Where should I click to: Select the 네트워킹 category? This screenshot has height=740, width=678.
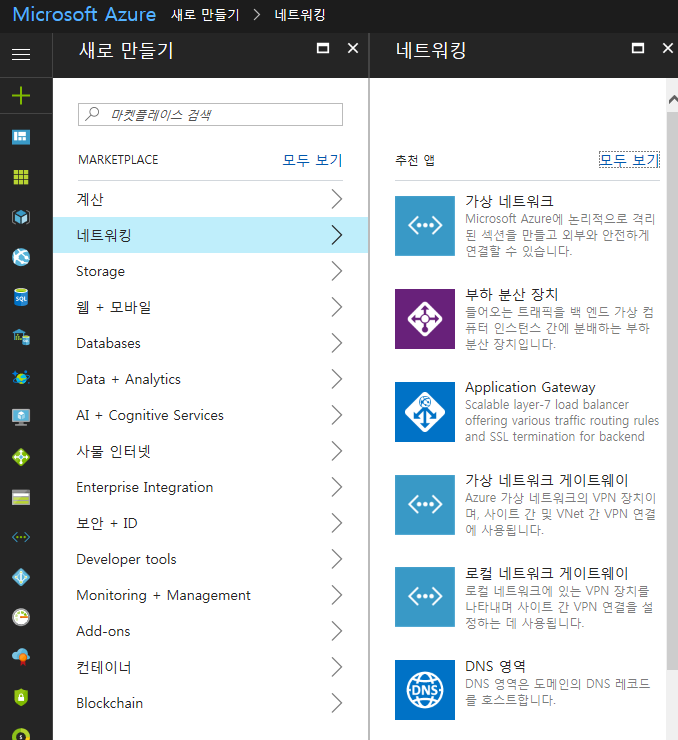(210, 235)
